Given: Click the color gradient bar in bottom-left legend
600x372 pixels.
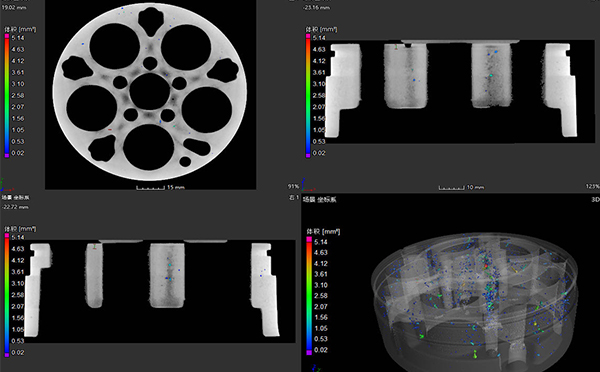Looking at the screenshot, I should (x=7, y=295).
